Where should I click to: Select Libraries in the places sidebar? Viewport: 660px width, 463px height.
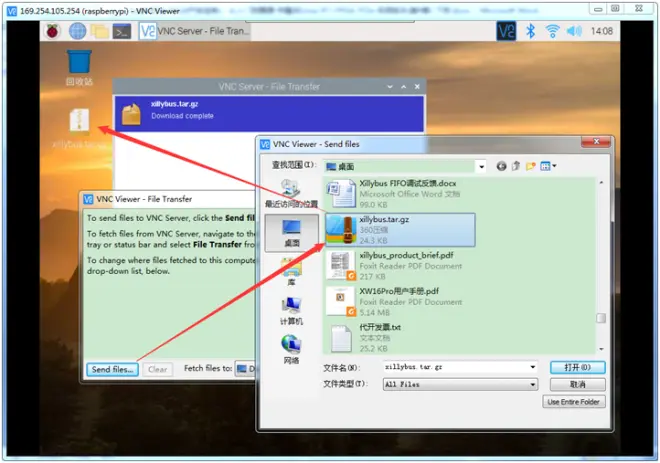[x=291, y=271]
